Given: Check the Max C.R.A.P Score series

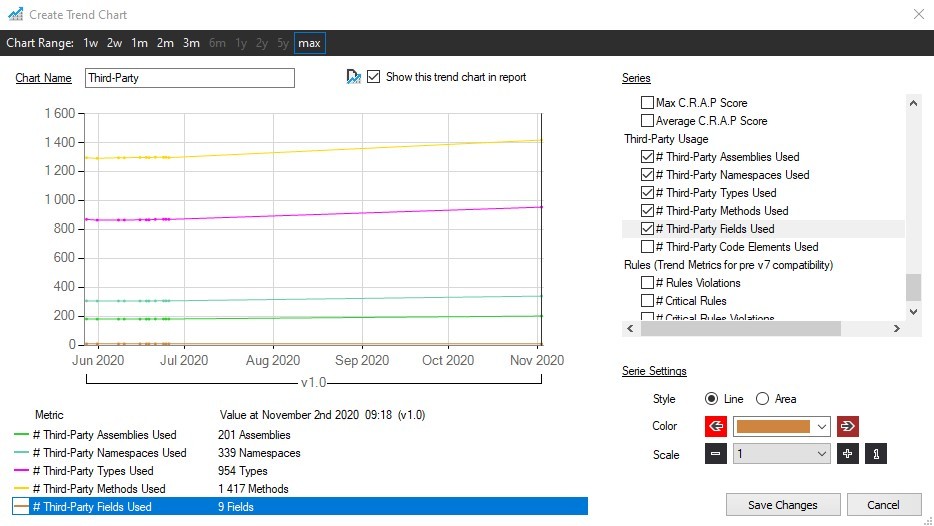Looking at the screenshot, I should [x=647, y=103].
